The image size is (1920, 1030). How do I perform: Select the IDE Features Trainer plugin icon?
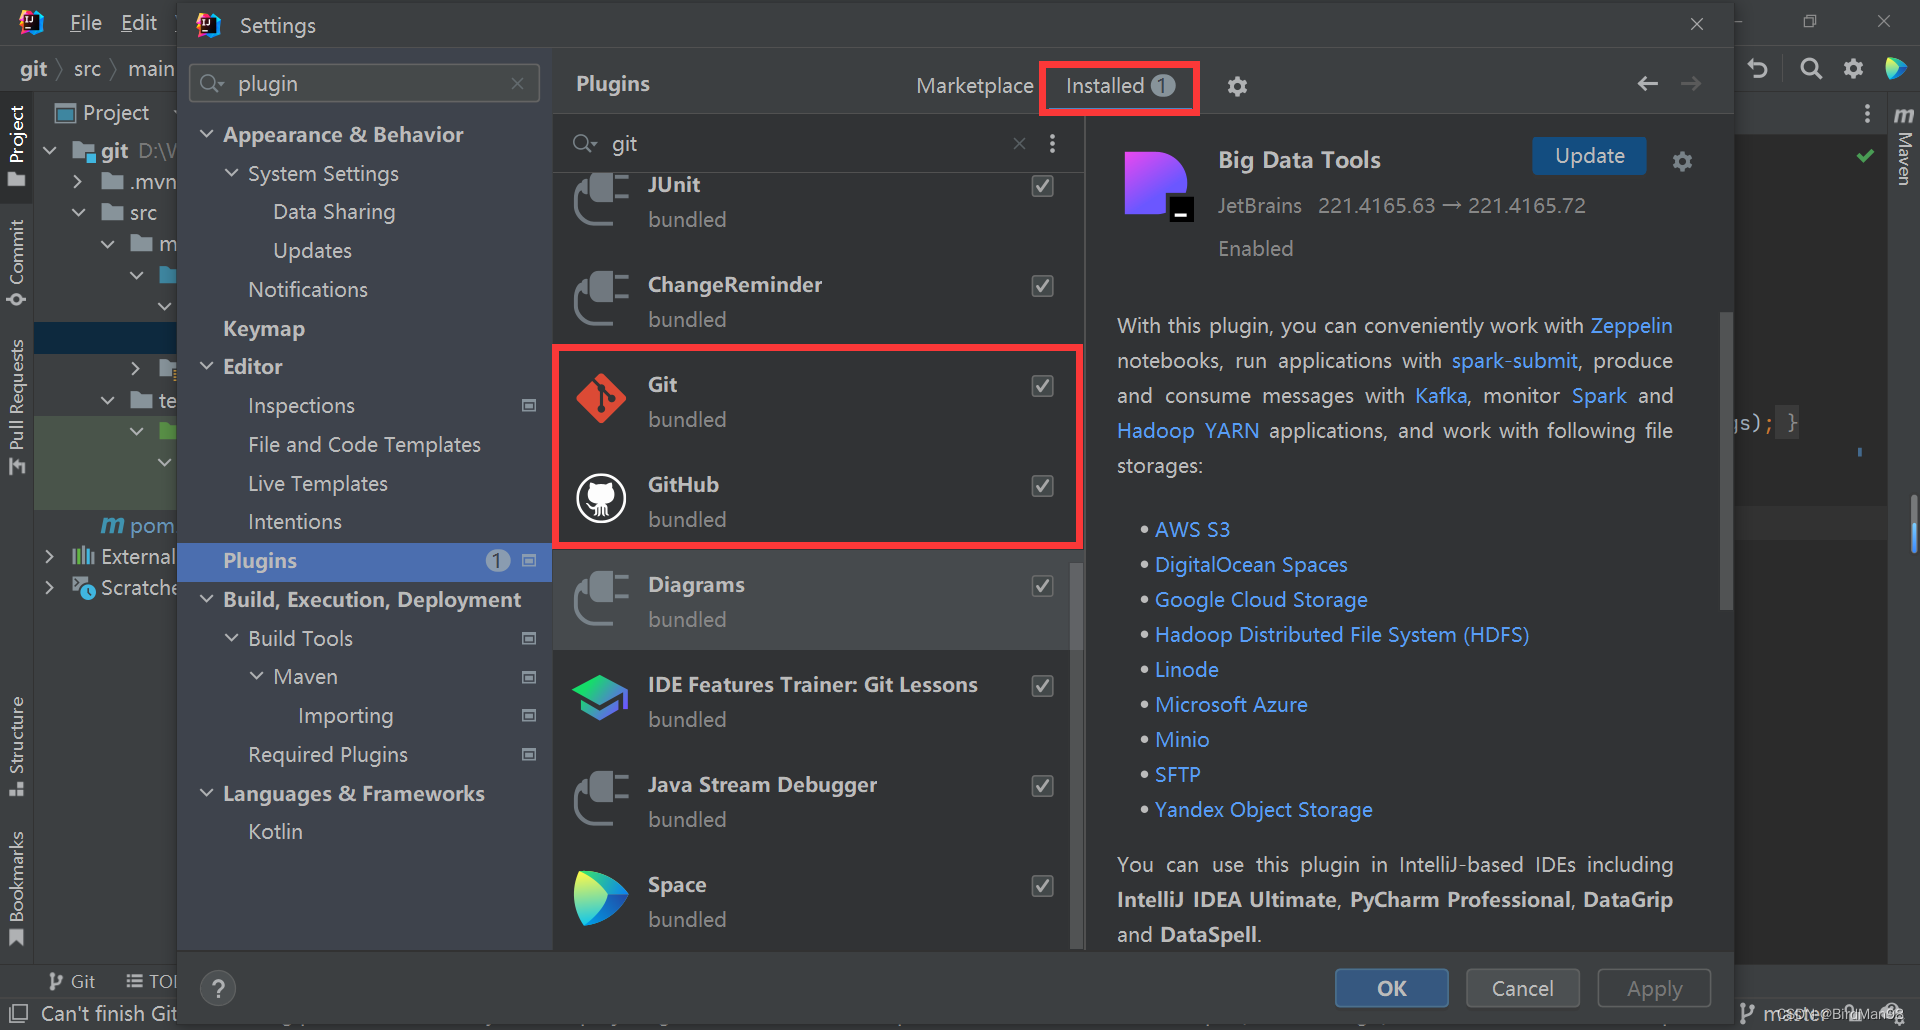[x=601, y=699]
